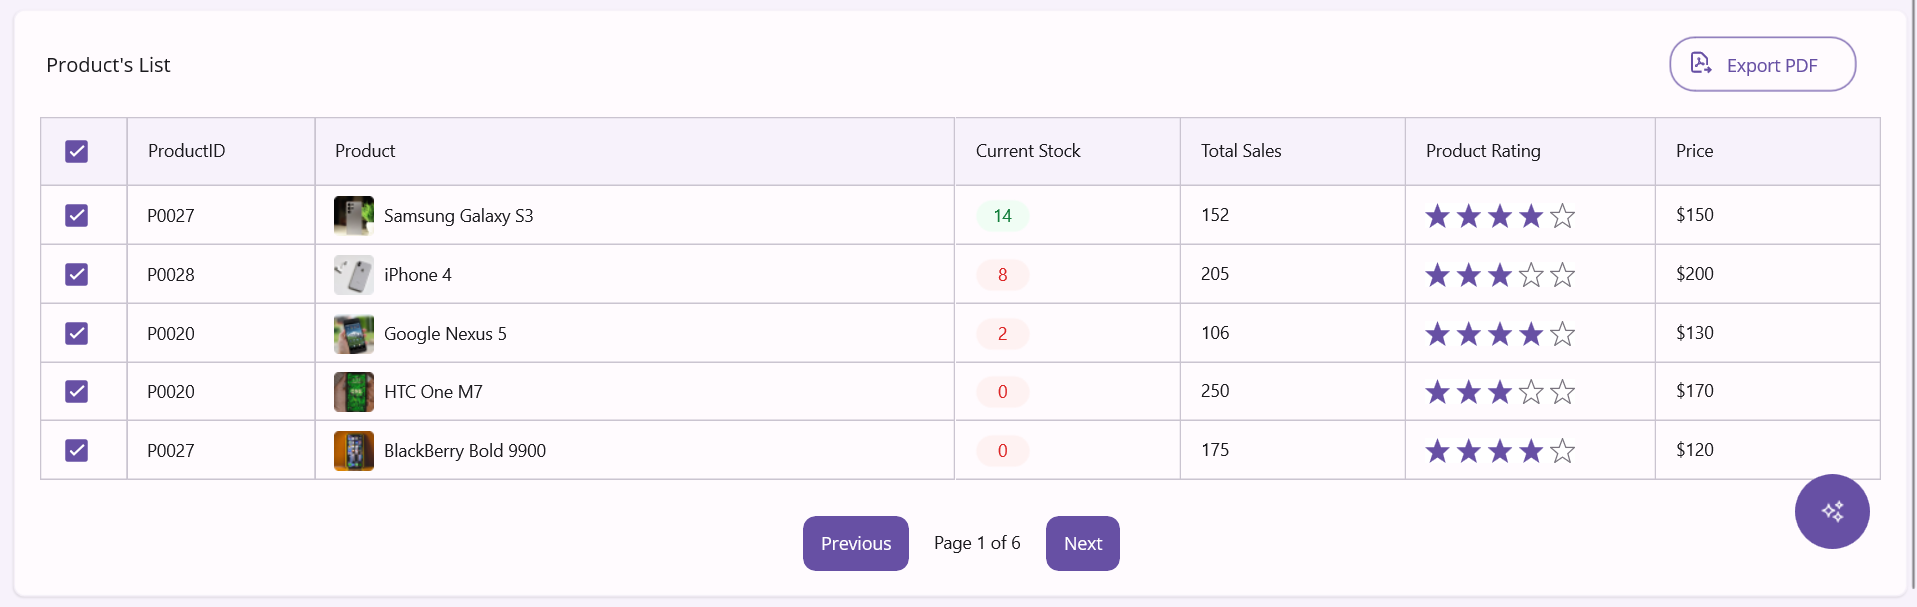Click the Price column header
This screenshot has width=1917, height=607.
tap(1694, 151)
